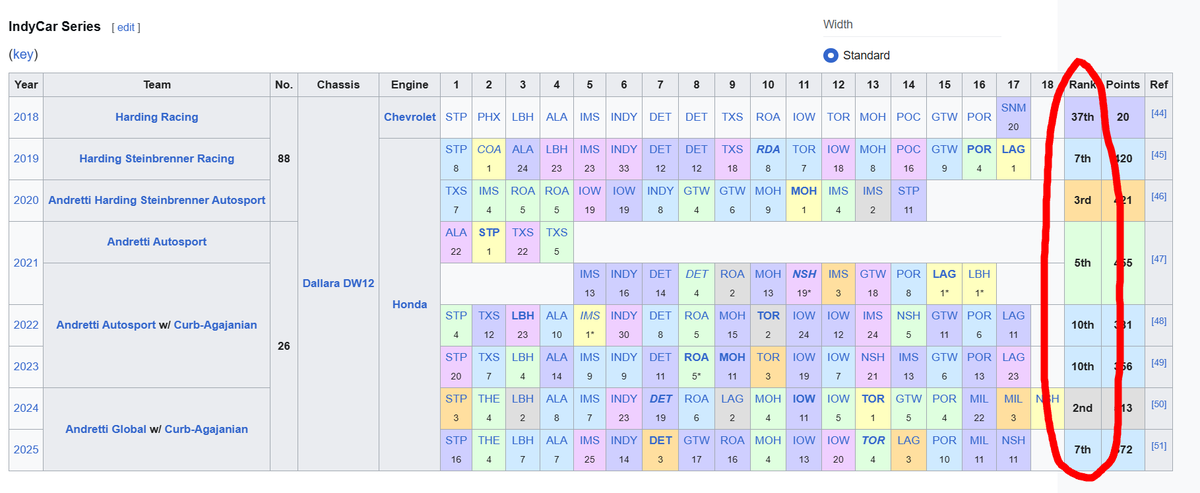Open the 2021 season year link
Screen dimensions: 1200x493
[x=26, y=263]
